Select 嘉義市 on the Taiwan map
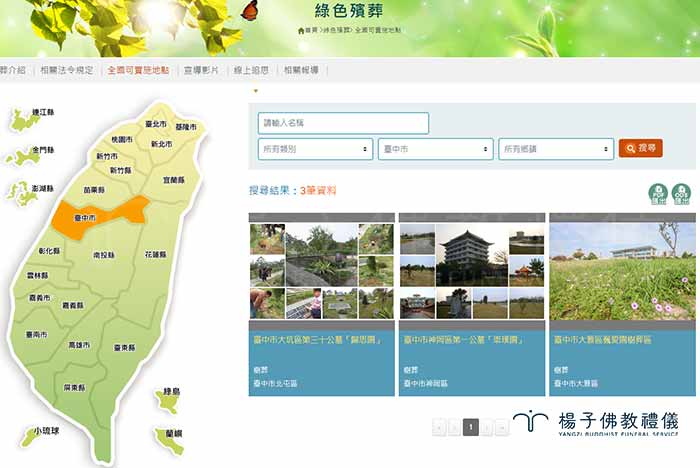This screenshot has height=468, width=700. click(40, 297)
